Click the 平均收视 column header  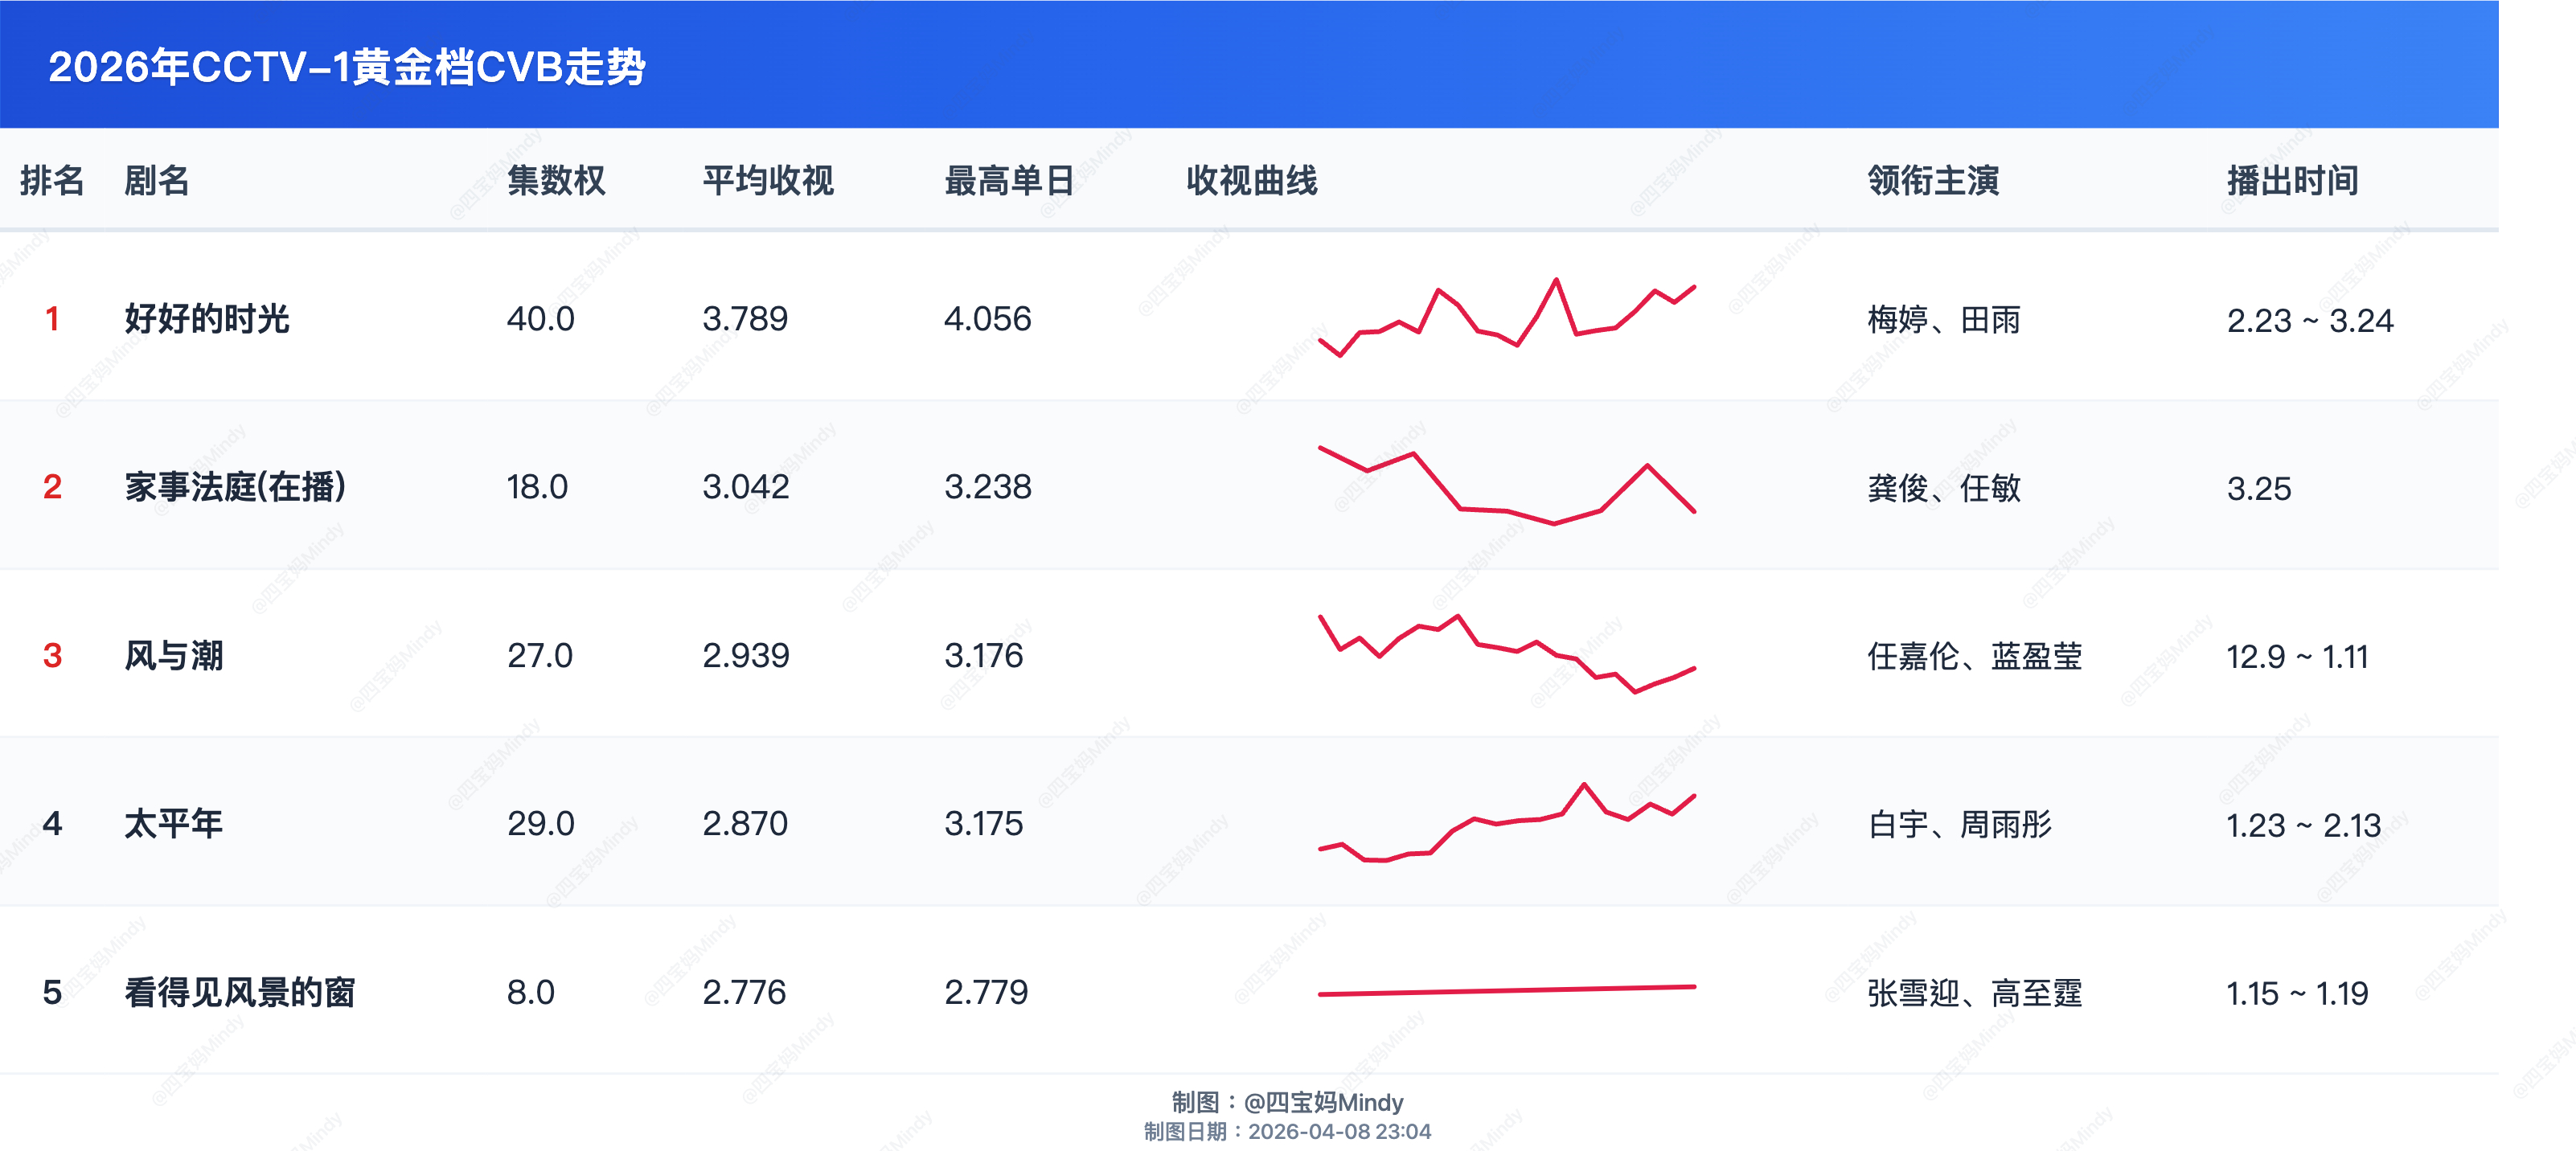(767, 181)
